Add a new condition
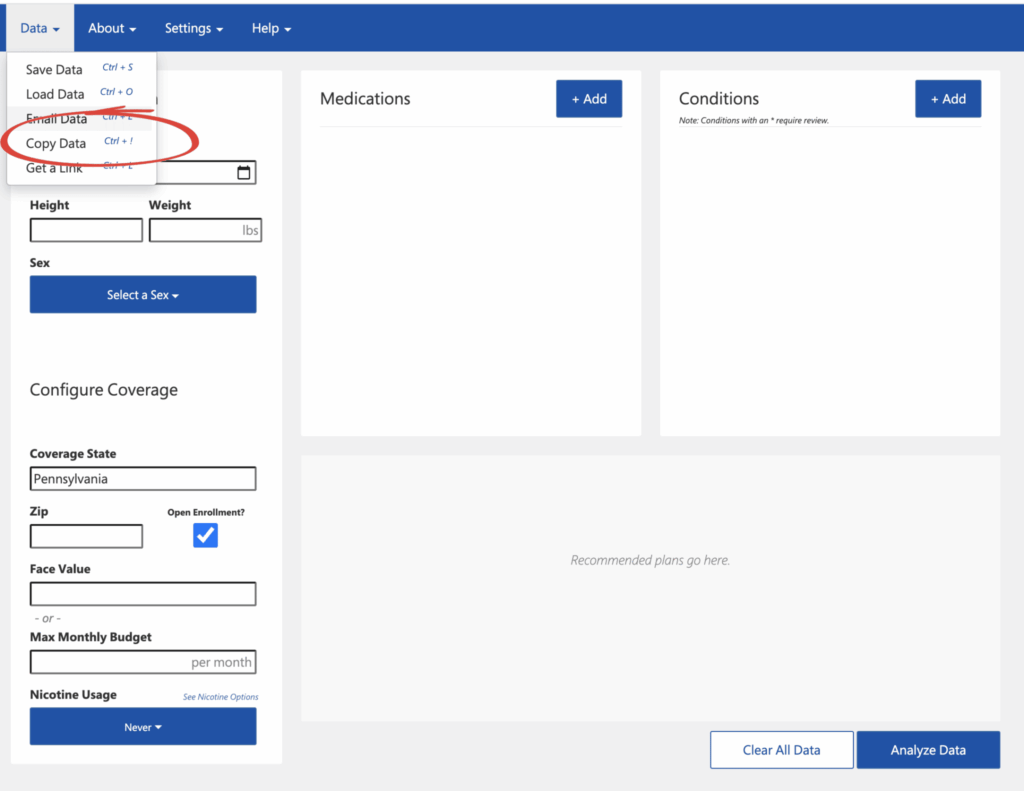1024x791 pixels. pyautogui.click(x=948, y=99)
